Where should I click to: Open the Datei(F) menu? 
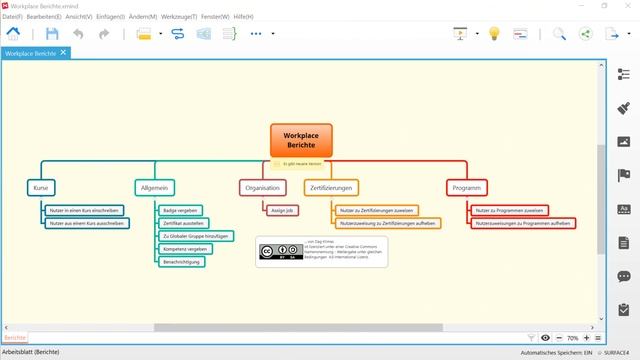12,17
